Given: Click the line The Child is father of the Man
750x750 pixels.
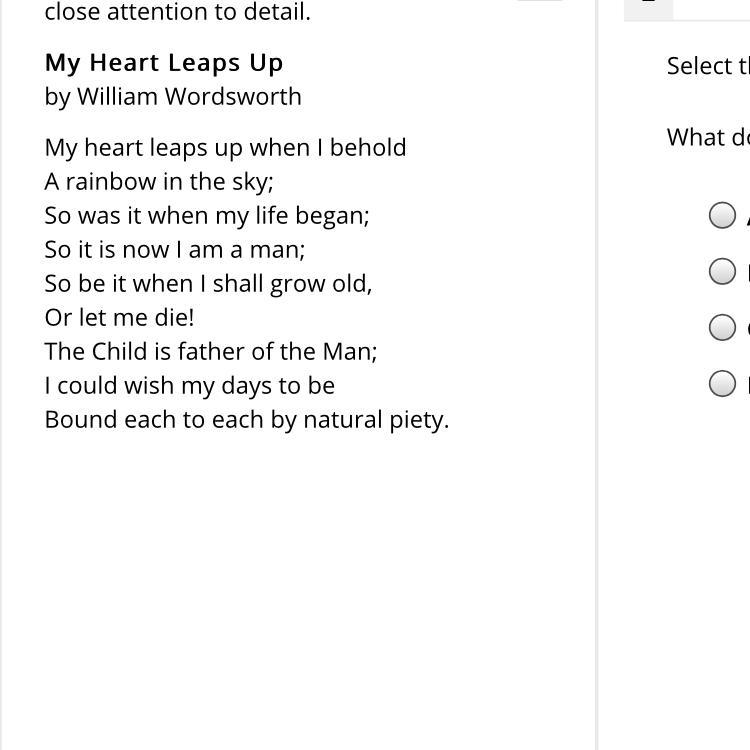Looking at the screenshot, I should 211,352.
